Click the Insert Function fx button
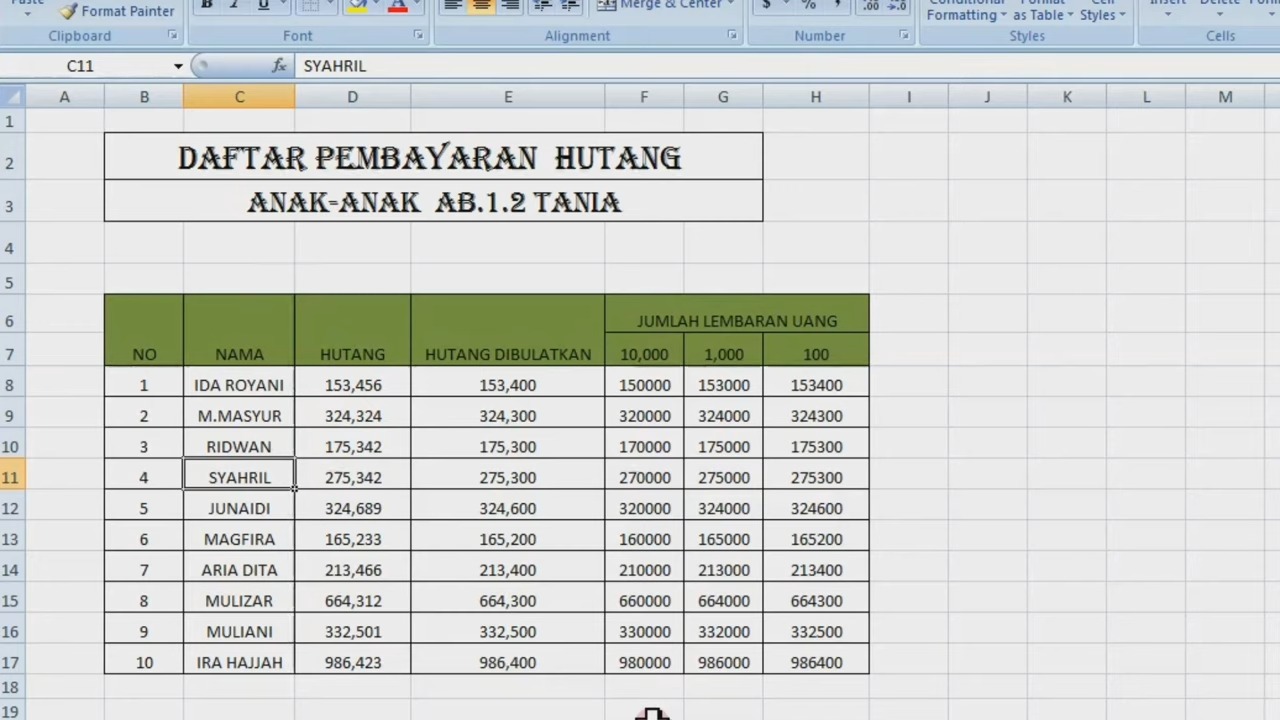The height and width of the screenshot is (720, 1280). [x=279, y=66]
